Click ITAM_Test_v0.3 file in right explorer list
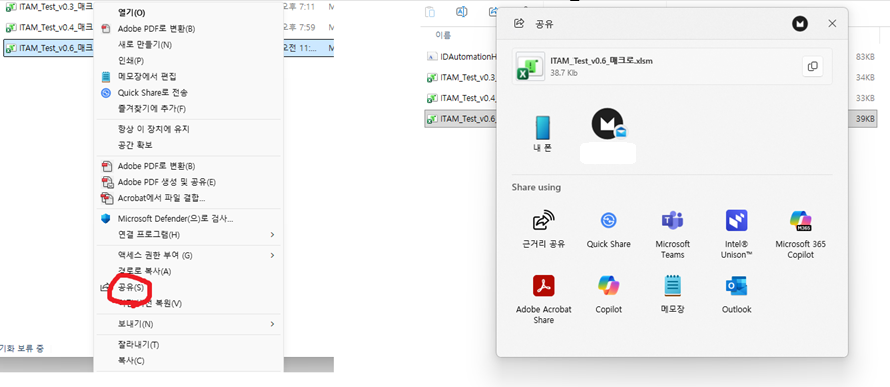 pyautogui.click(x=462, y=77)
